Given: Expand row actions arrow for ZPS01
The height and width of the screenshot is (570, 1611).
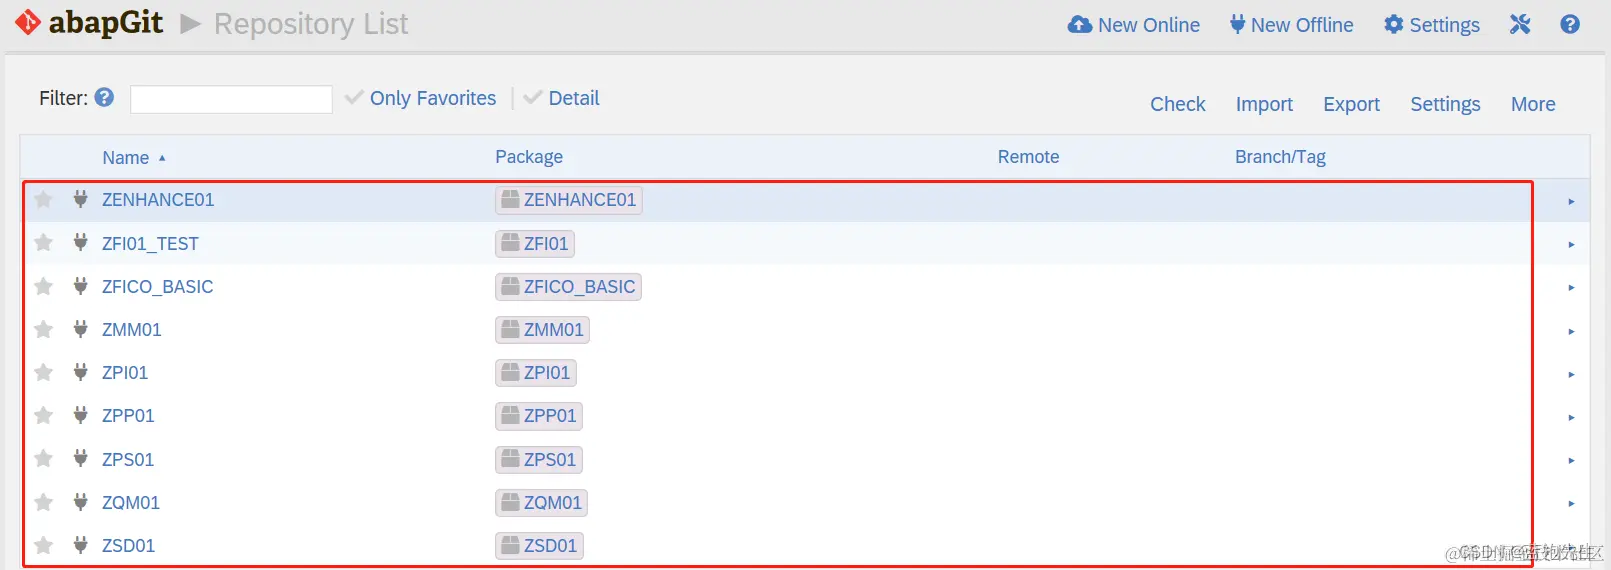Looking at the screenshot, I should tap(1571, 460).
